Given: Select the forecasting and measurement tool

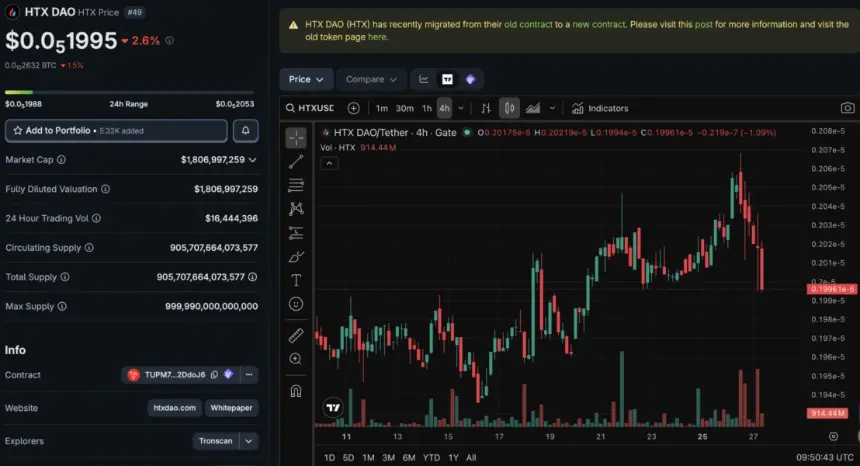Looking at the screenshot, I should tap(296, 233).
